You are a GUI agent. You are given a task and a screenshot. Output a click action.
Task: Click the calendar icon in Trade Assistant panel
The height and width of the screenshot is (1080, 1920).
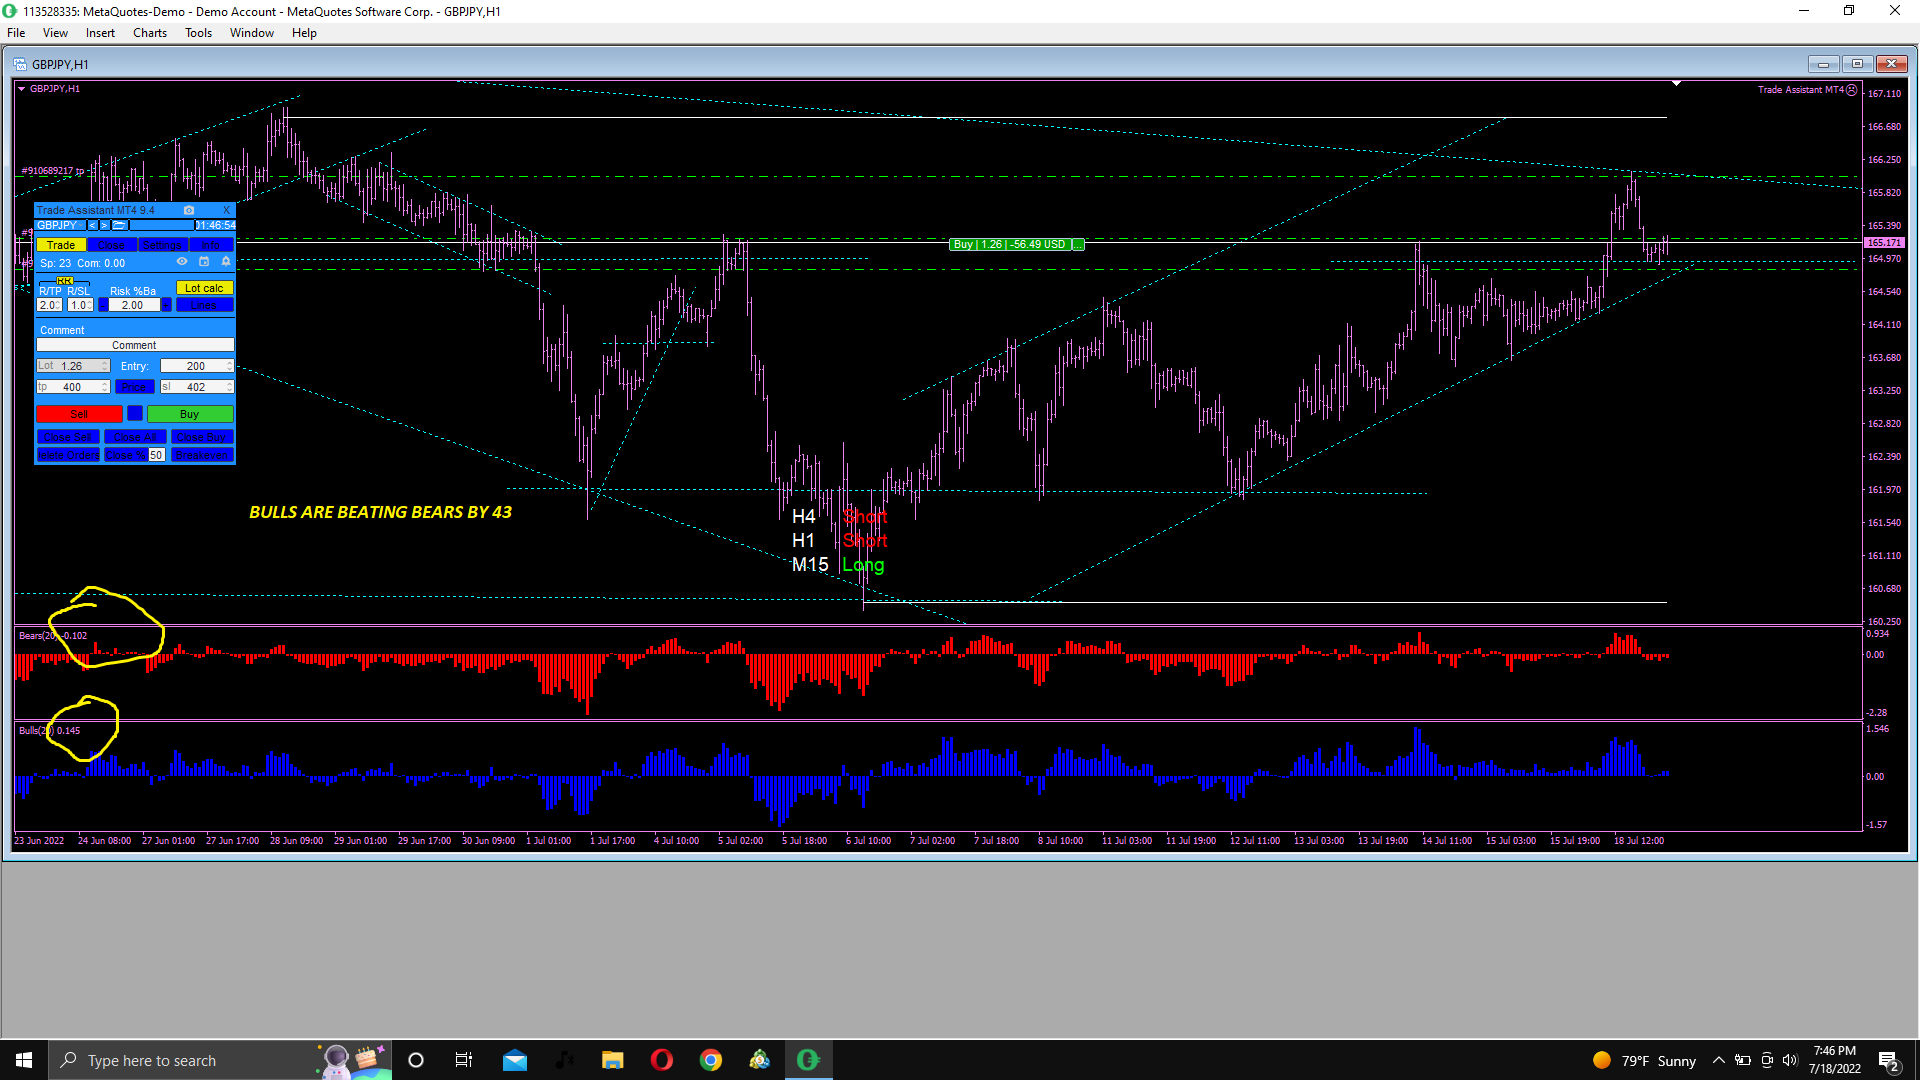point(204,261)
